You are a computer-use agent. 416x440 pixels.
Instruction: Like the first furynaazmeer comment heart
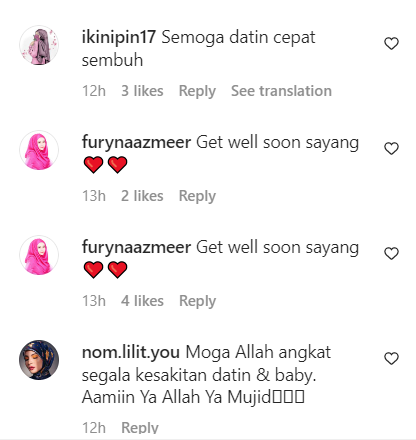[391, 149]
